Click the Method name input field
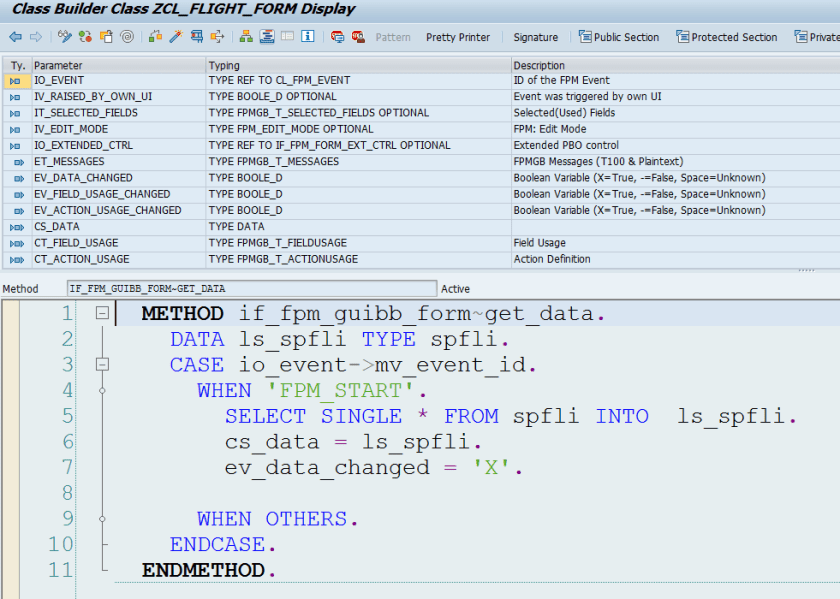 coord(251,289)
